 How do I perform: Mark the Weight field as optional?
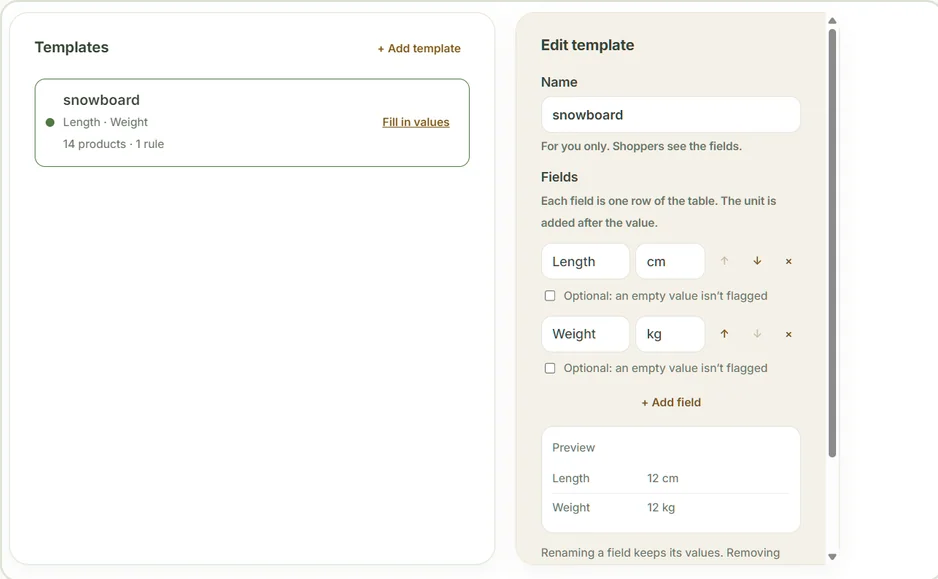pos(550,368)
